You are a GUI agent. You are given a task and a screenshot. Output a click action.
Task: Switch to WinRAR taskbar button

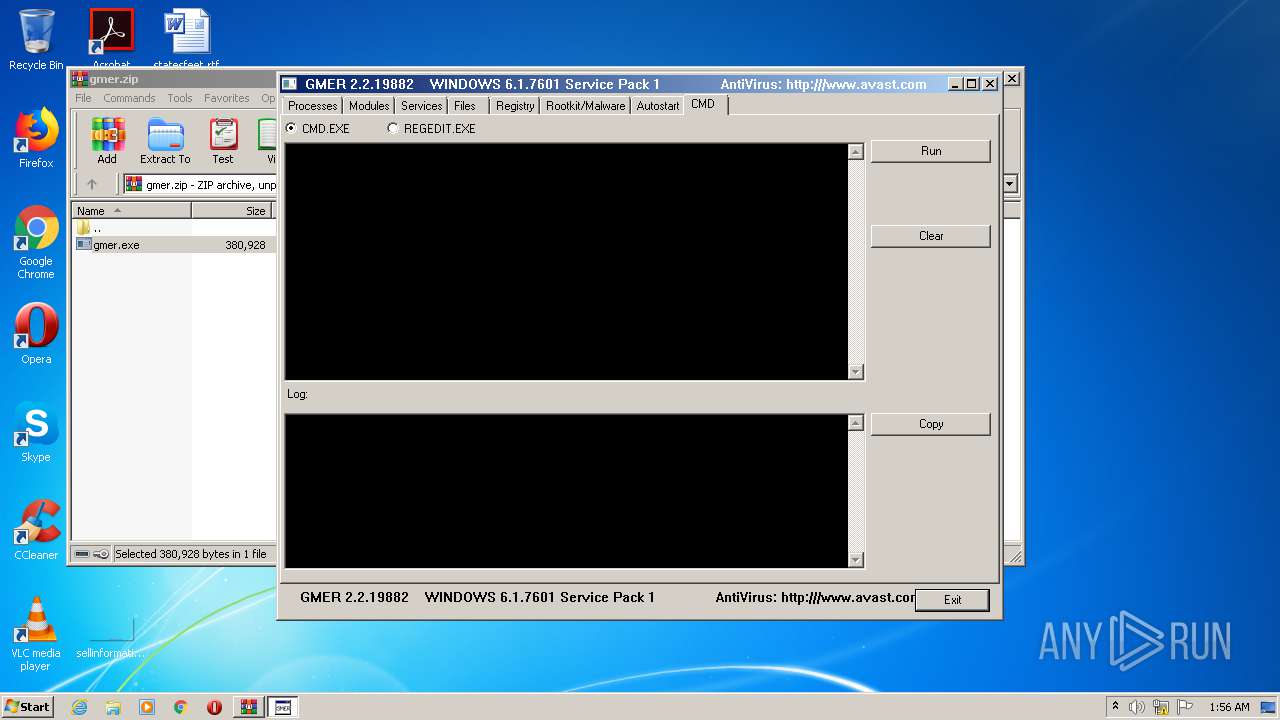pos(248,707)
